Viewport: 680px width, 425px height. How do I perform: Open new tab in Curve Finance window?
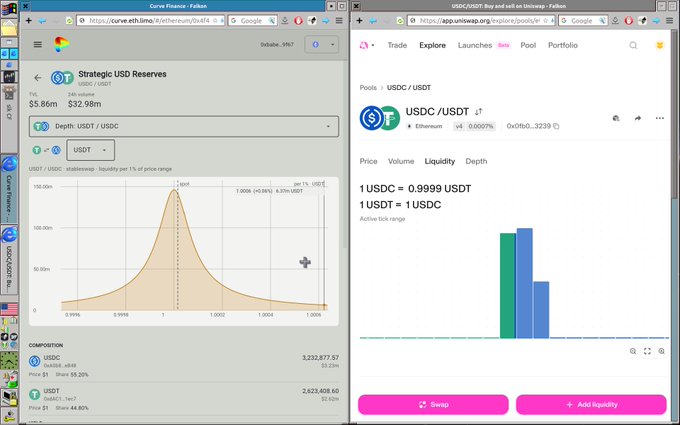(x=29, y=20)
